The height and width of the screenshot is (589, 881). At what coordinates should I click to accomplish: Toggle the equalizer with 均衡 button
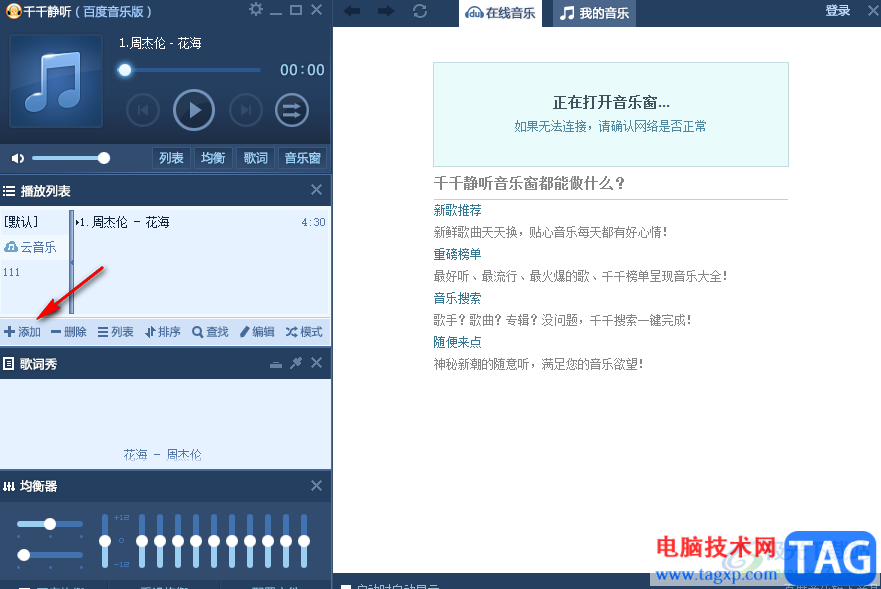click(x=214, y=158)
